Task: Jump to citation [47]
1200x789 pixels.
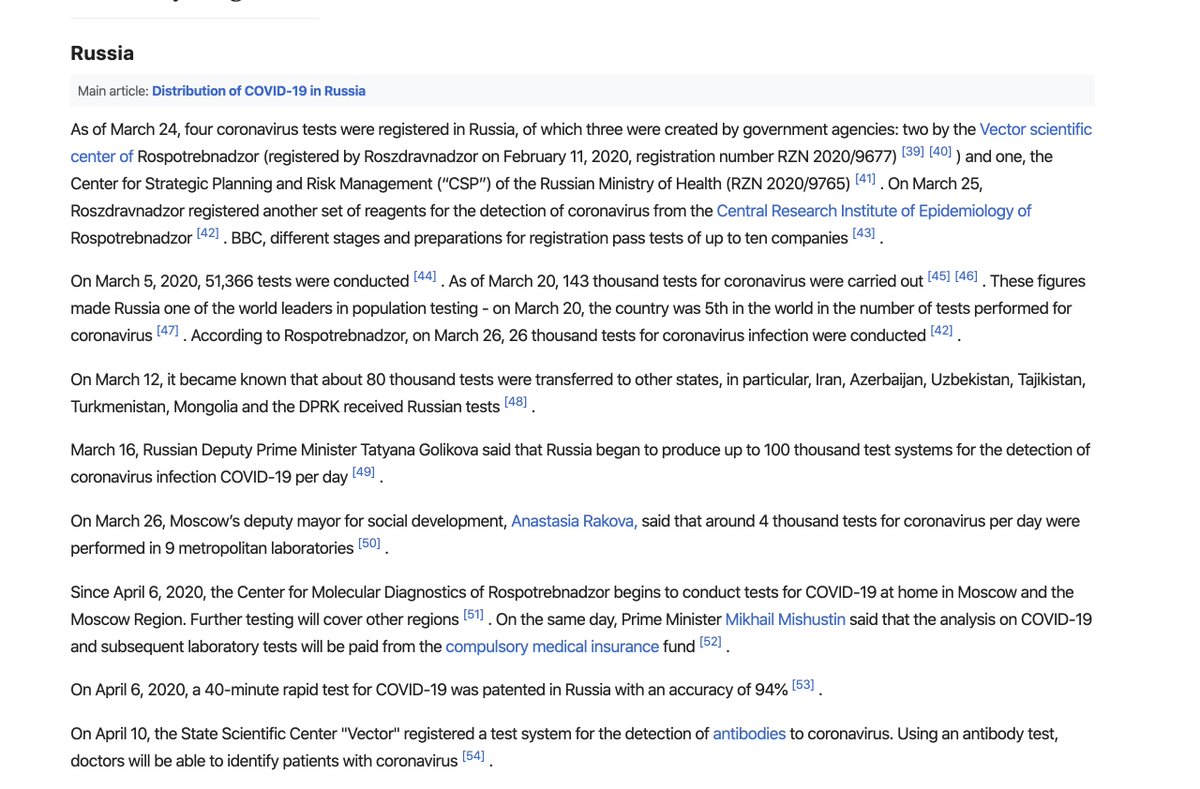Action: tap(167, 330)
